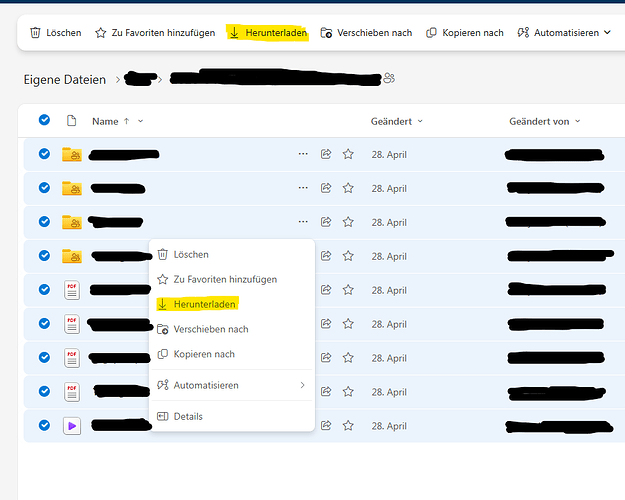Favorite the first folder with star icon

[x=348, y=154]
